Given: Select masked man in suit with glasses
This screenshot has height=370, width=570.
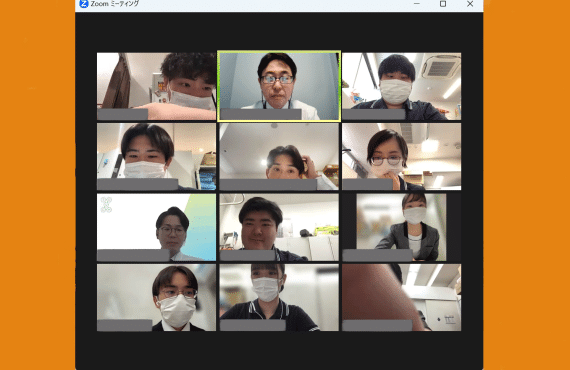Looking at the screenshot, I should [156, 297].
